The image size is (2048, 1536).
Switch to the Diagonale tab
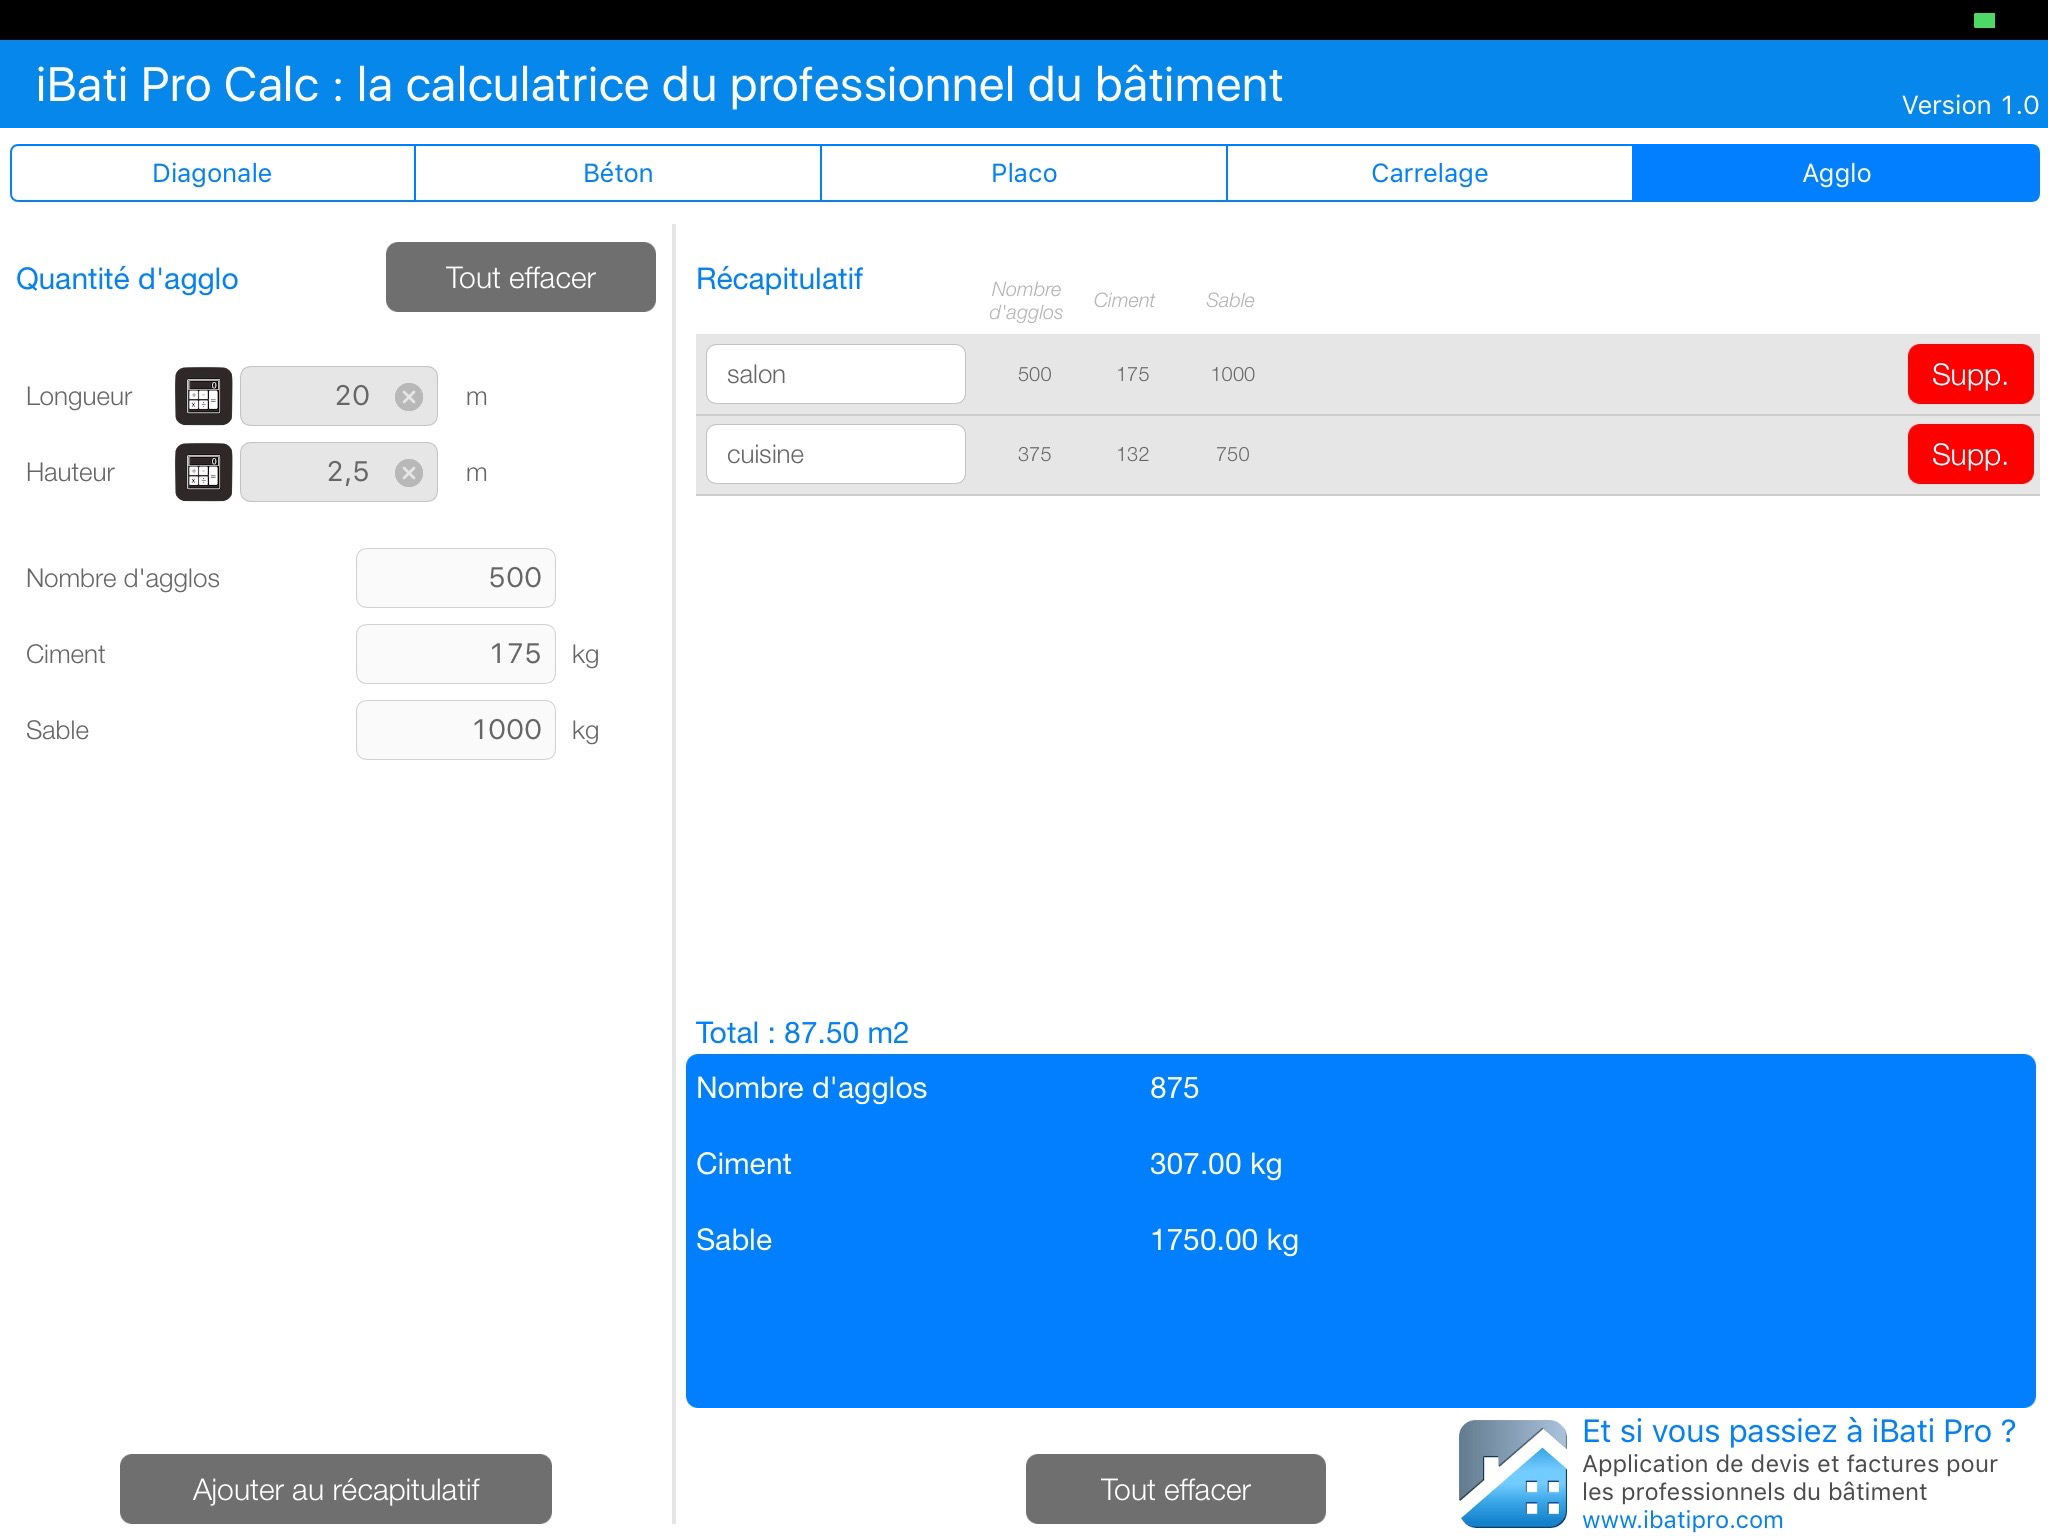point(212,173)
